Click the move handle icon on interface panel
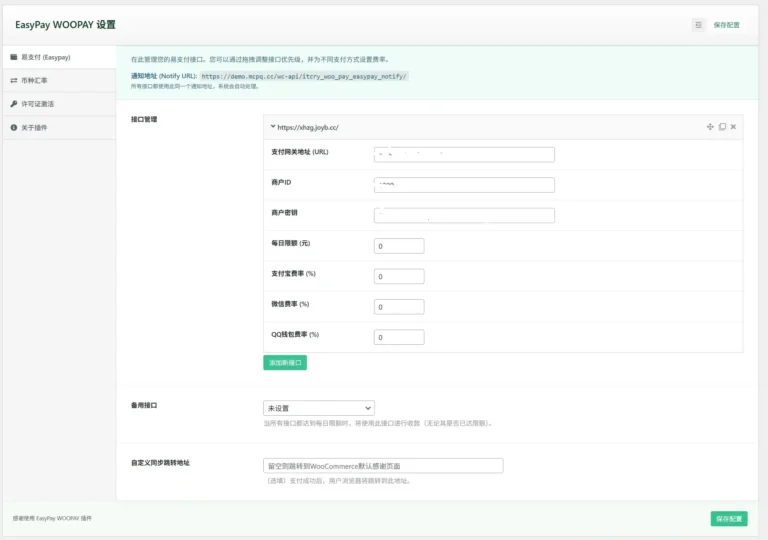The width and height of the screenshot is (768, 540). click(x=710, y=127)
